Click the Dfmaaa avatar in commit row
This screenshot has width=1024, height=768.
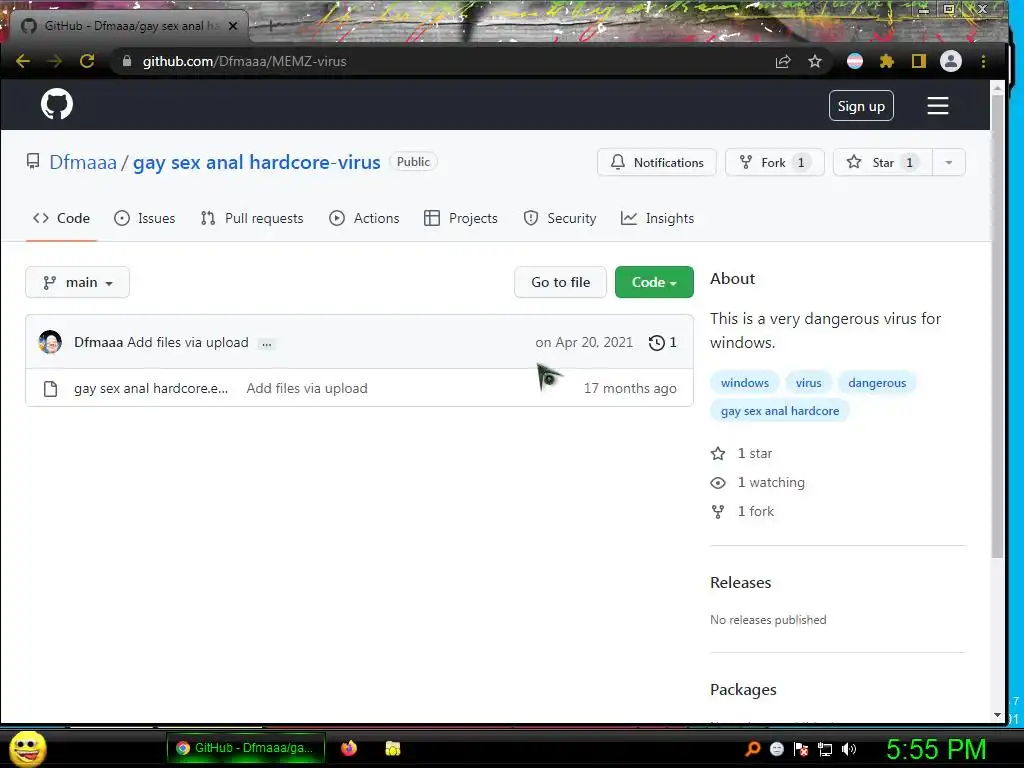(x=50, y=342)
